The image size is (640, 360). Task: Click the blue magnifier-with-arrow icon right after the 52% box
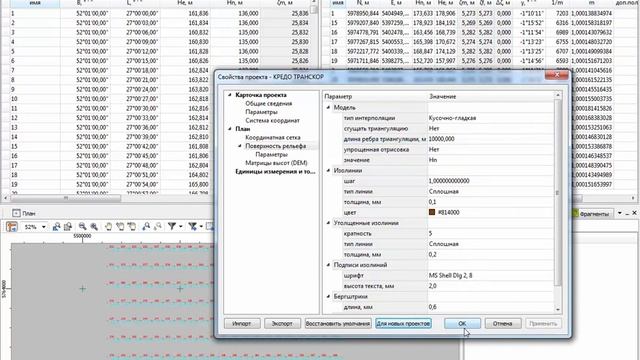(x=56, y=227)
